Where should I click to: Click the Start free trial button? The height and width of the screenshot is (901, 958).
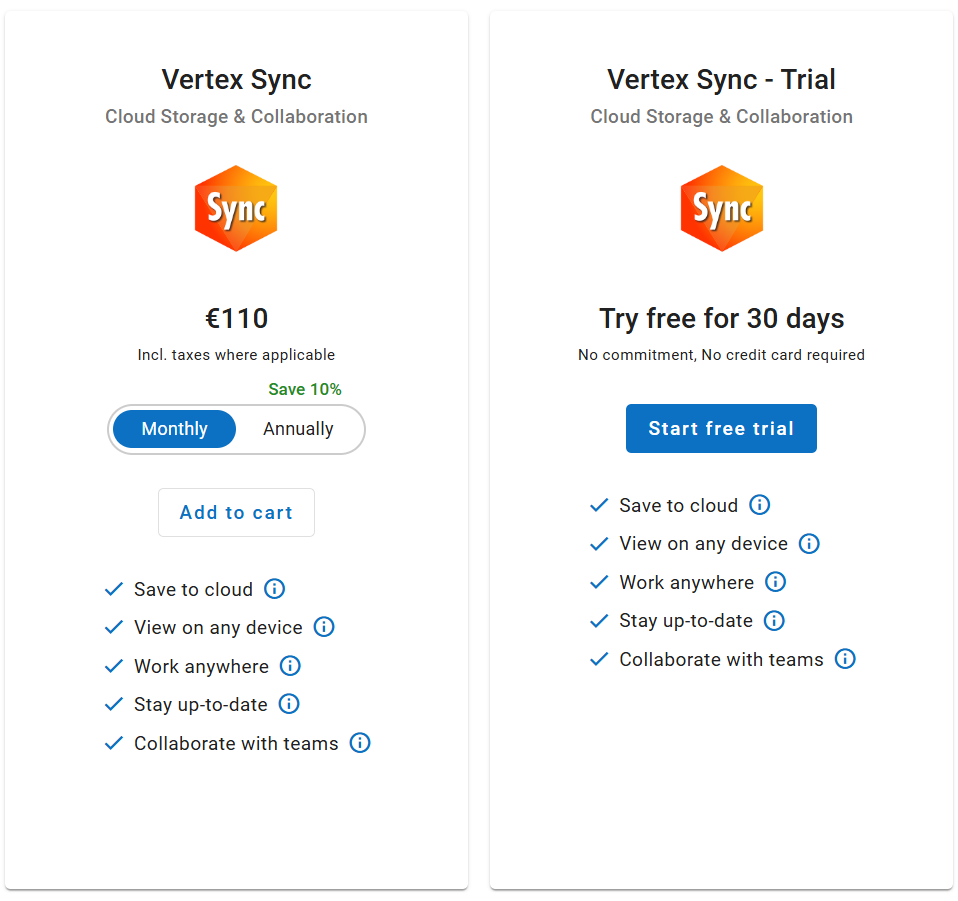point(721,429)
